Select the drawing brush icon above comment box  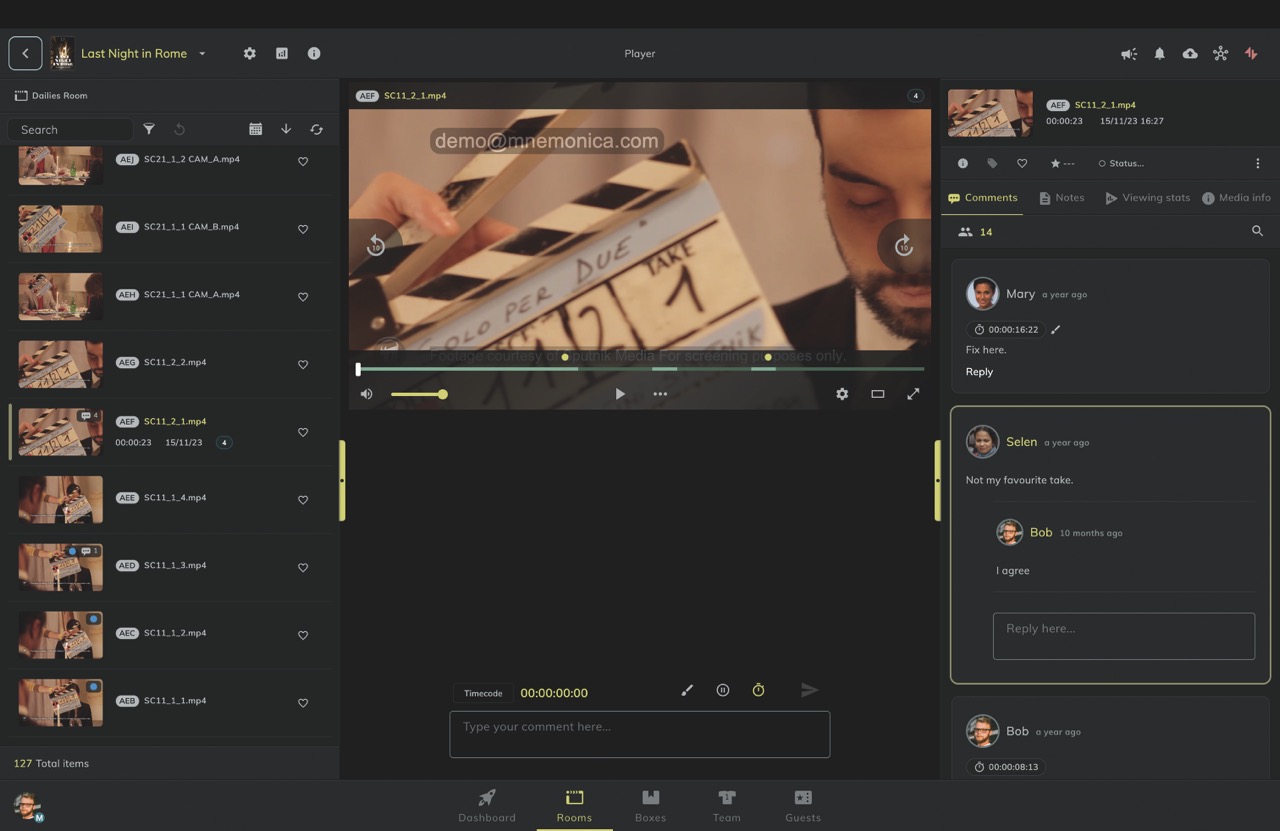(x=687, y=690)
